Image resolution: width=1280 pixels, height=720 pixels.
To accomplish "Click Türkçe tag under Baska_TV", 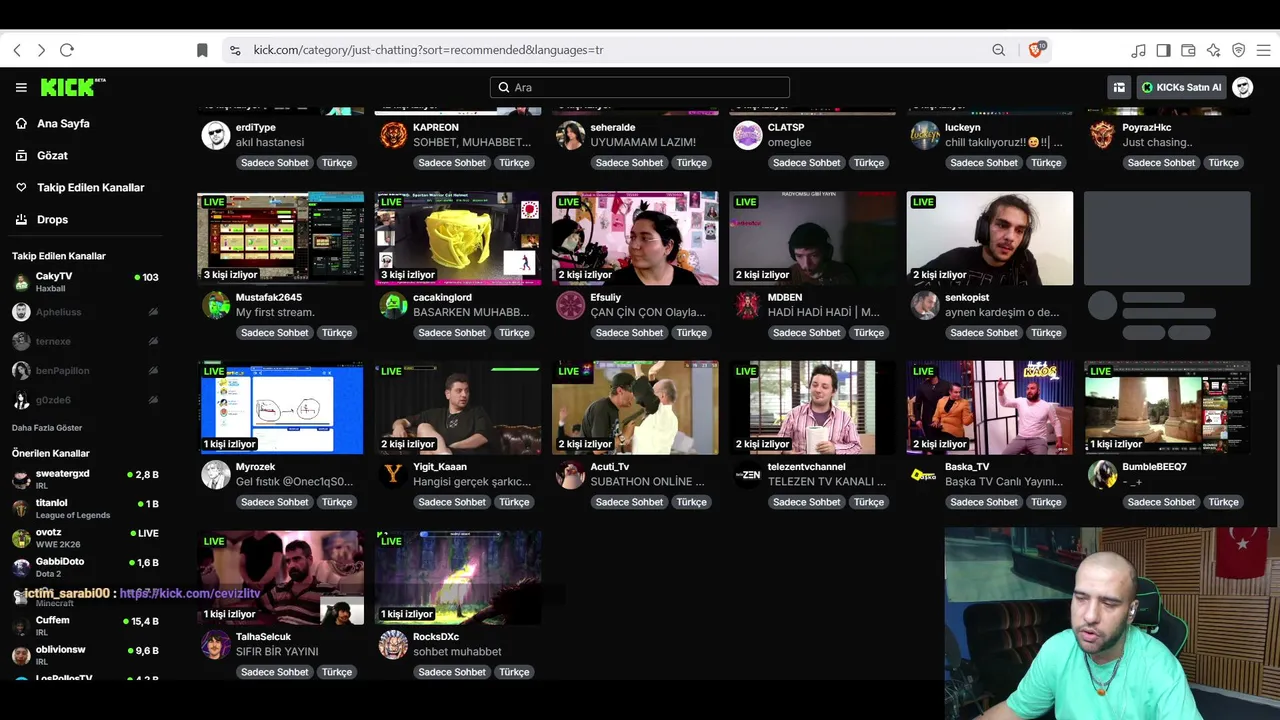I will tap(1046, 502).
